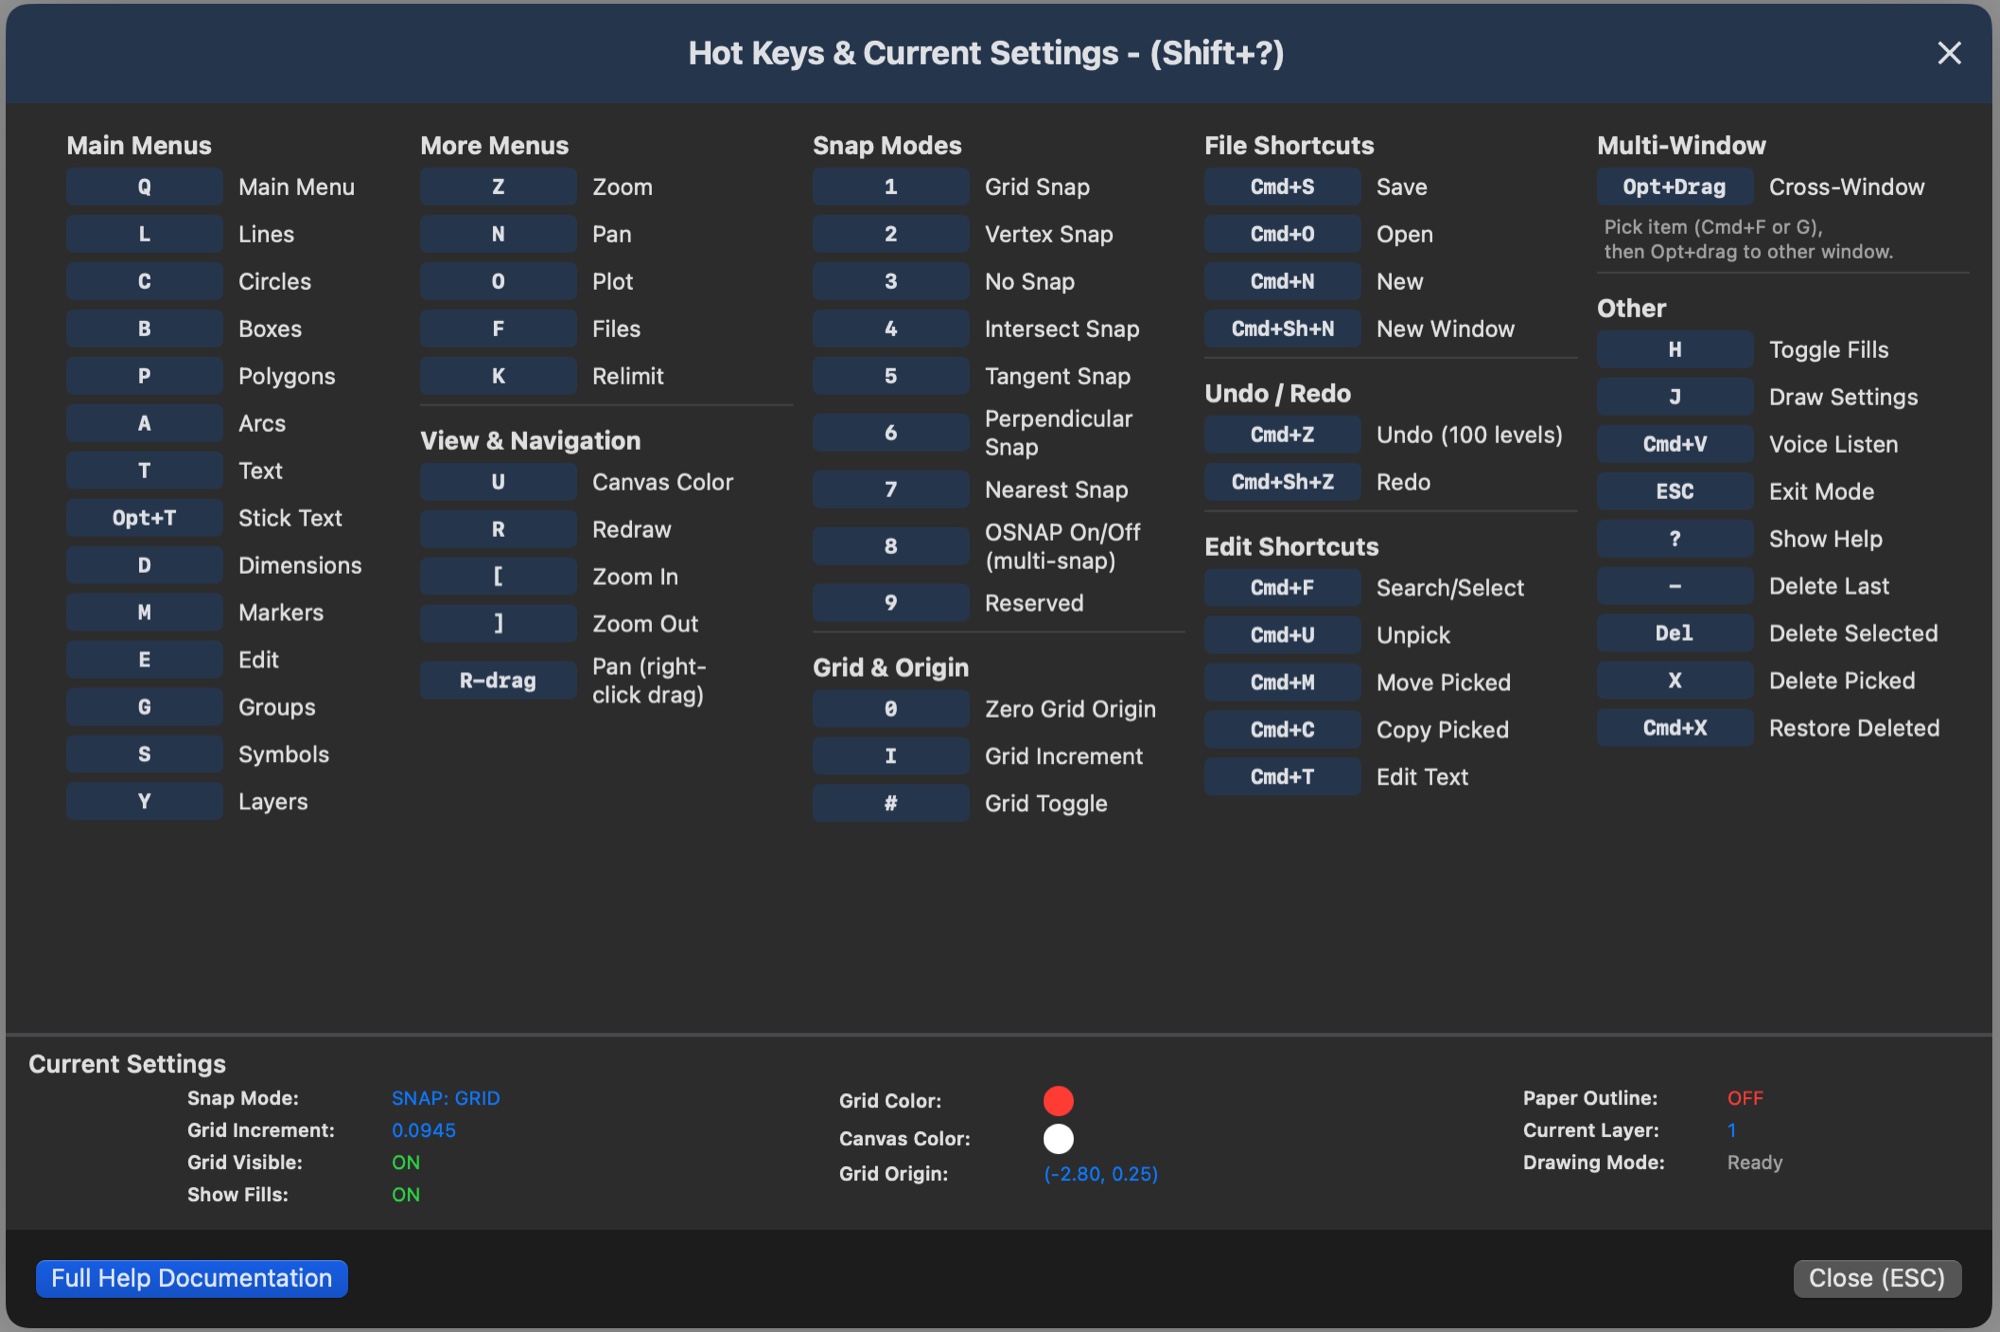
Task: Click the white Canvas Color swatch
Action: pos(1058,1139)
